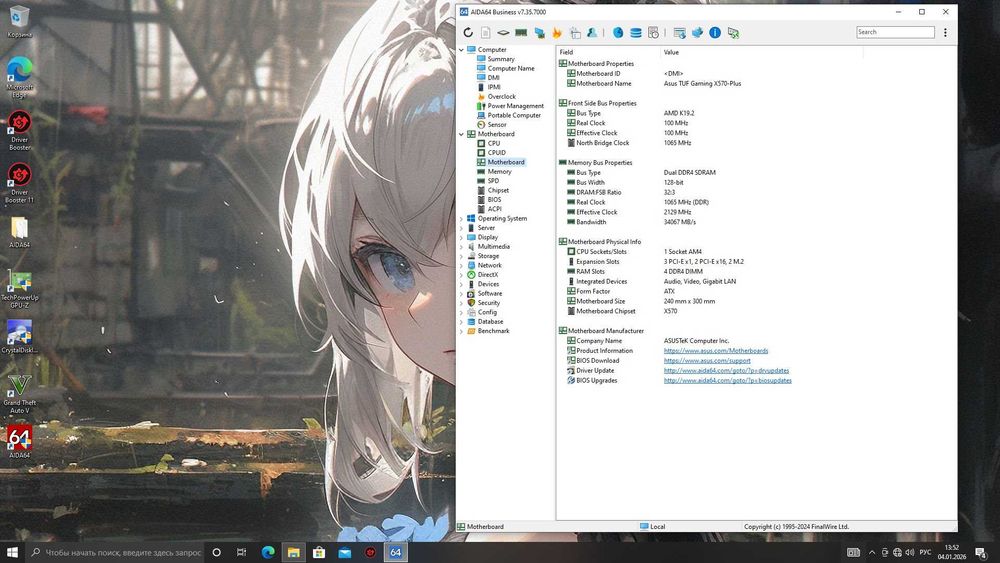Image resolution: width=1000 pixels, height=563 pixels.
Task: Click the CPUID panel icon in toolbar
Action: (575, 33)
